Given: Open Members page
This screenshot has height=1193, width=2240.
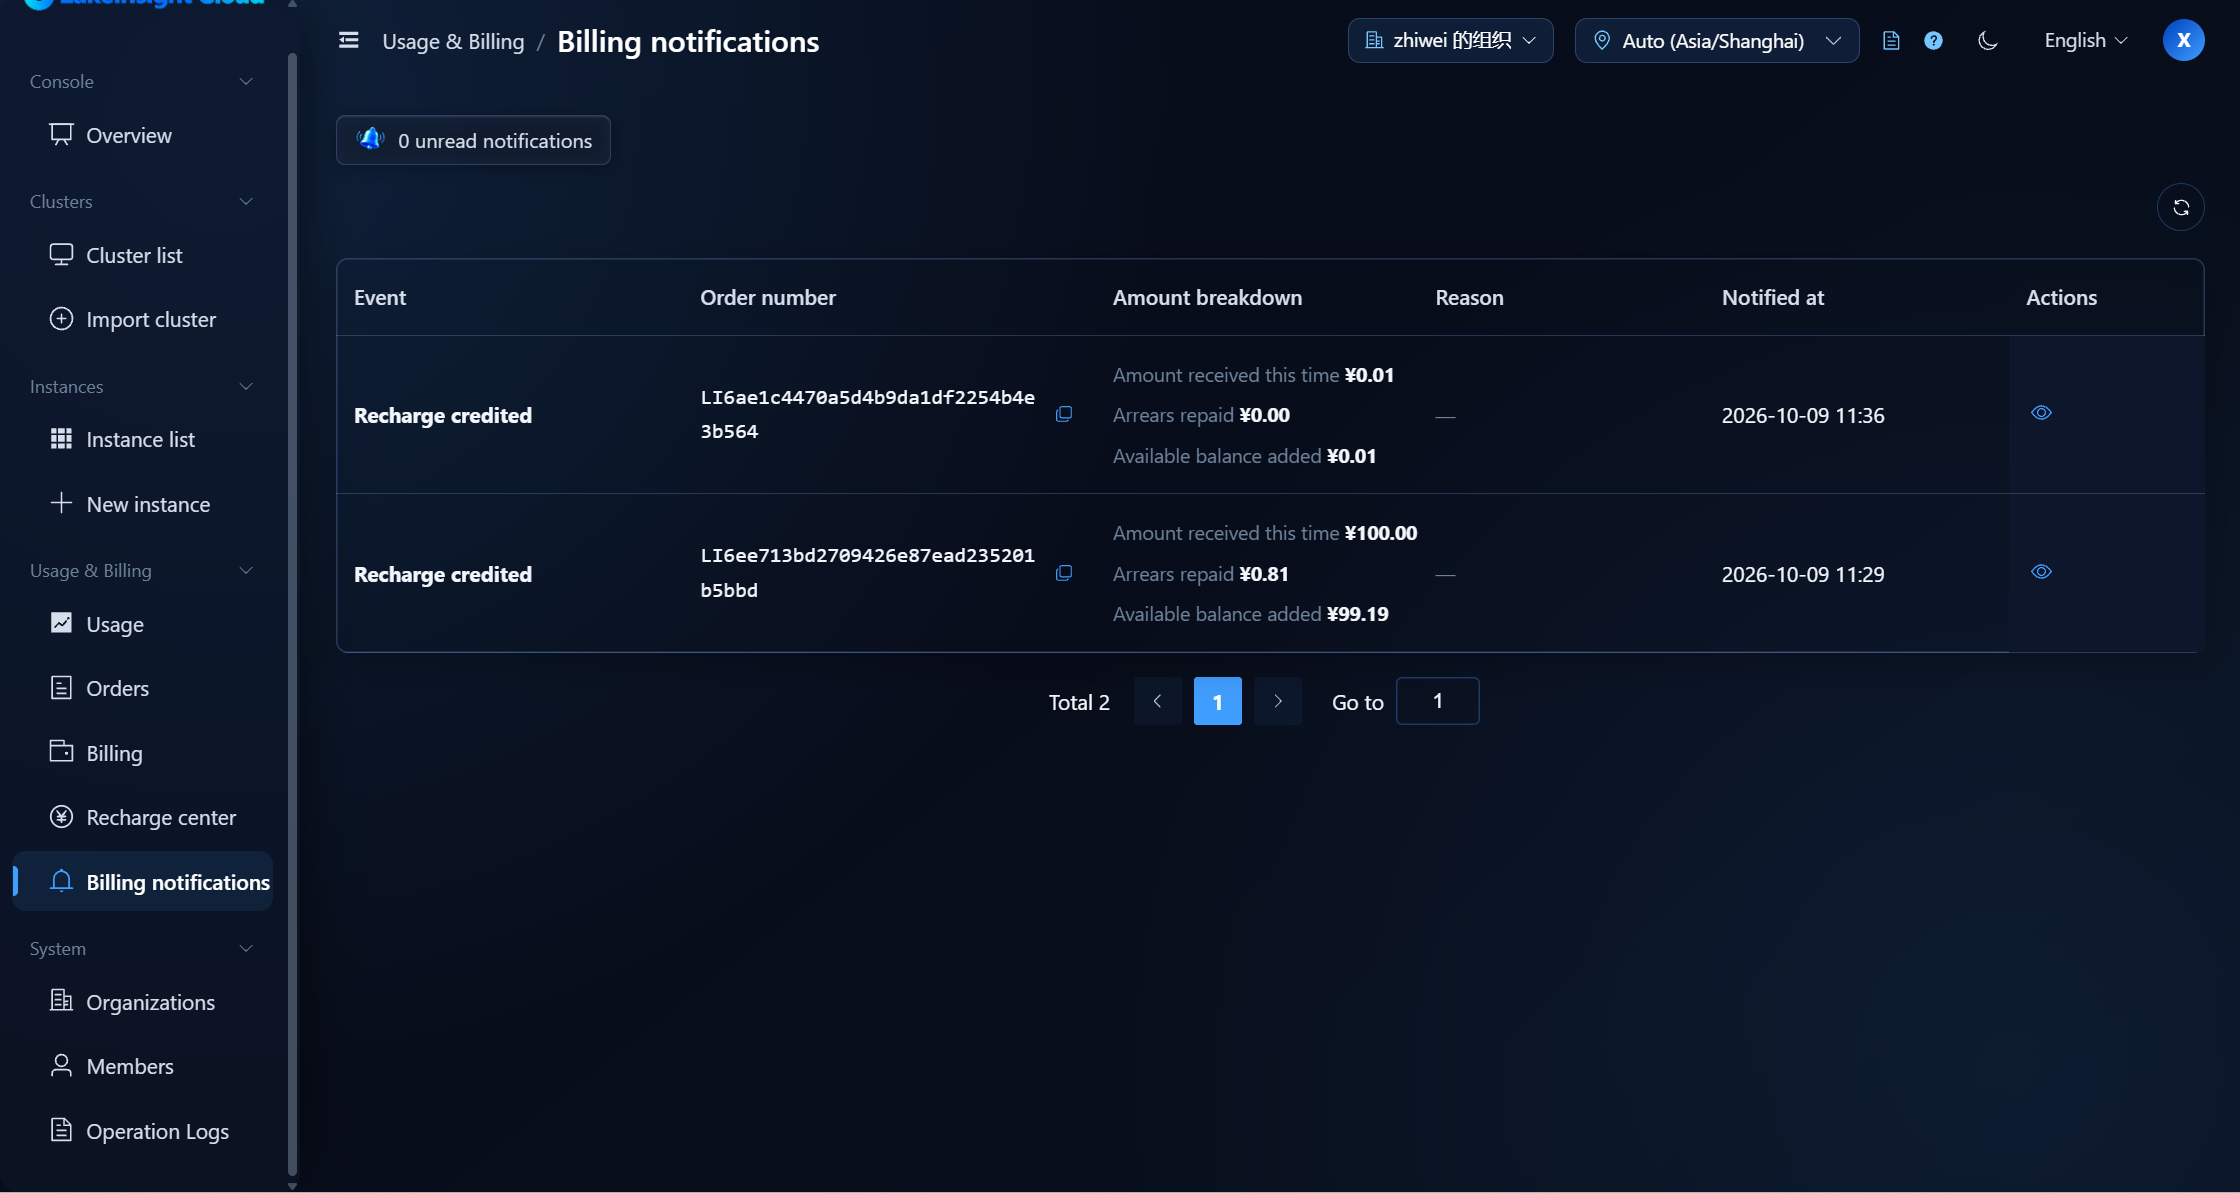Looking at the screenshot, I should [142, 1066].
